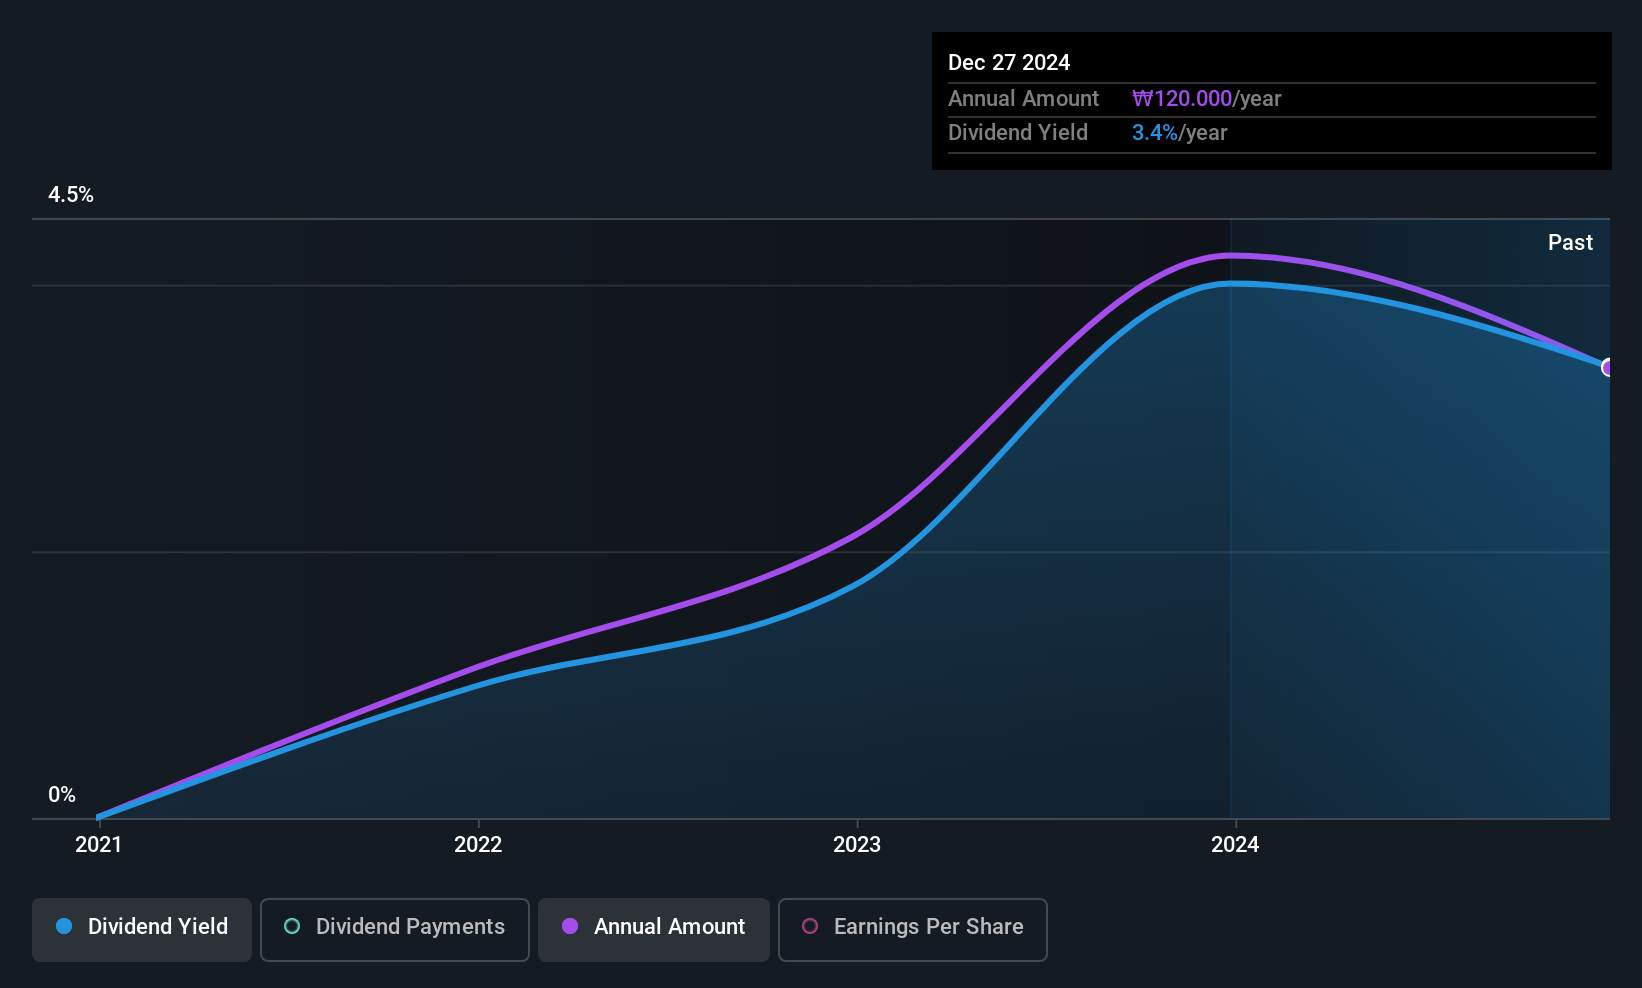Click the 0% y-axis label
This screenshot has width=1642, height=988.
tap(62, 795)
